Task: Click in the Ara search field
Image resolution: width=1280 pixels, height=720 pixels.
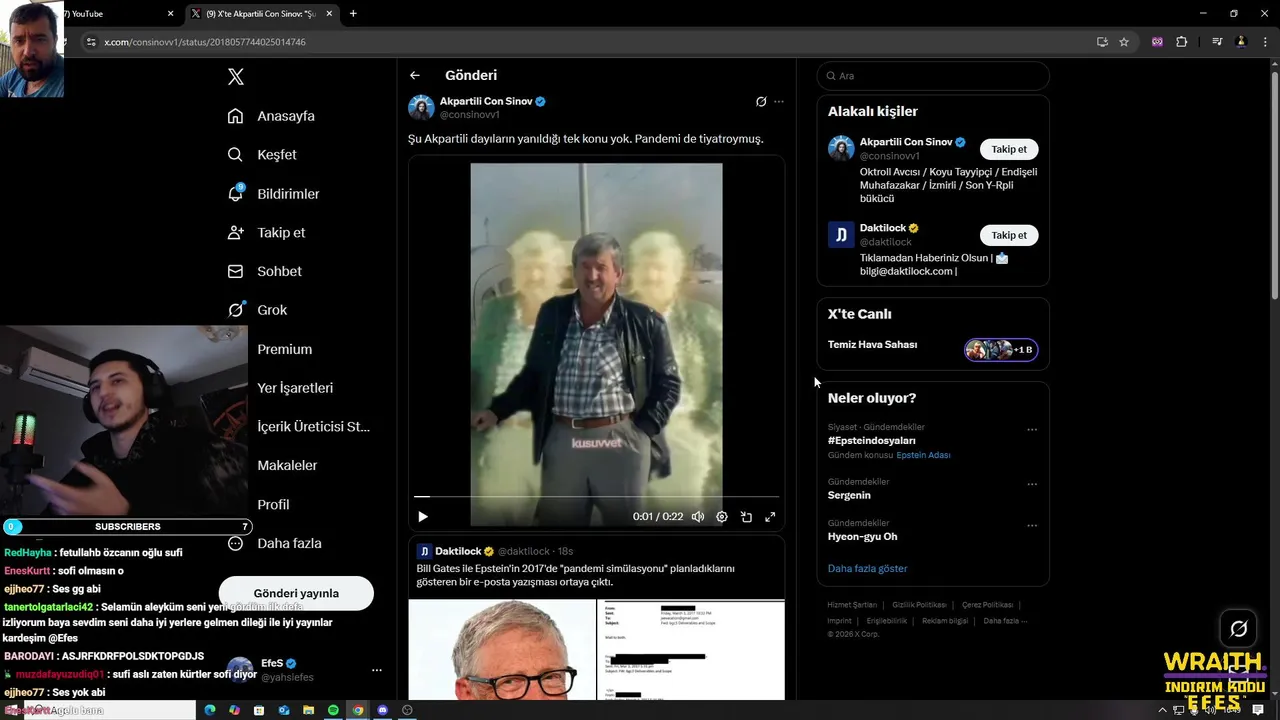Action: pos(933,76)
